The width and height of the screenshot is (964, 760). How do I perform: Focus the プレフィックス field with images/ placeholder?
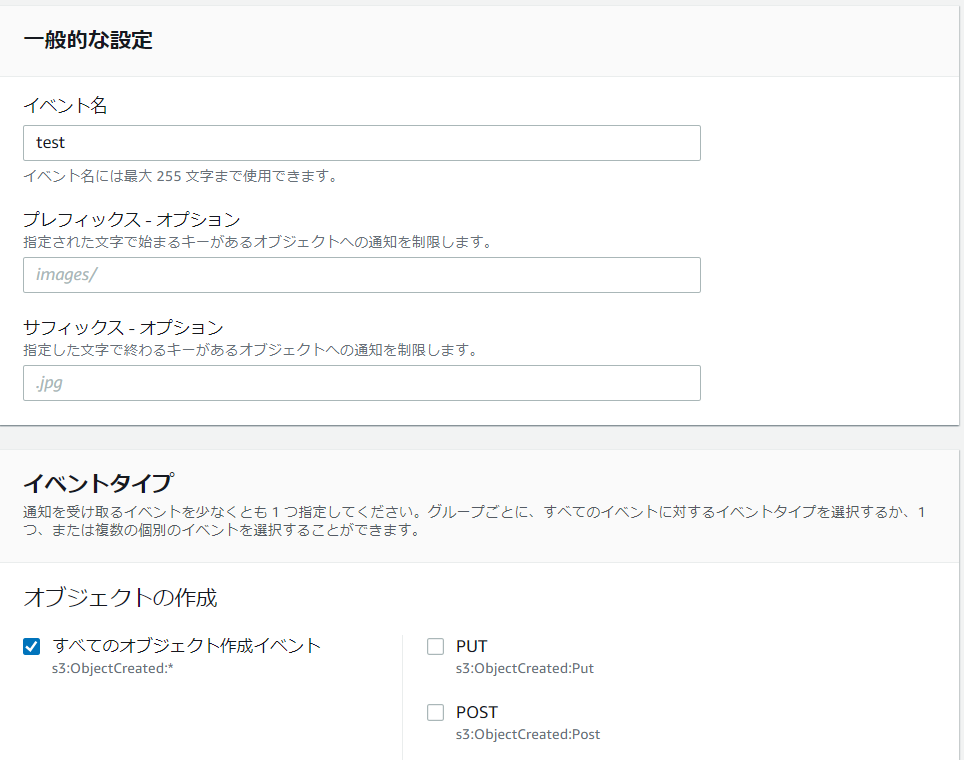(362, 275)
